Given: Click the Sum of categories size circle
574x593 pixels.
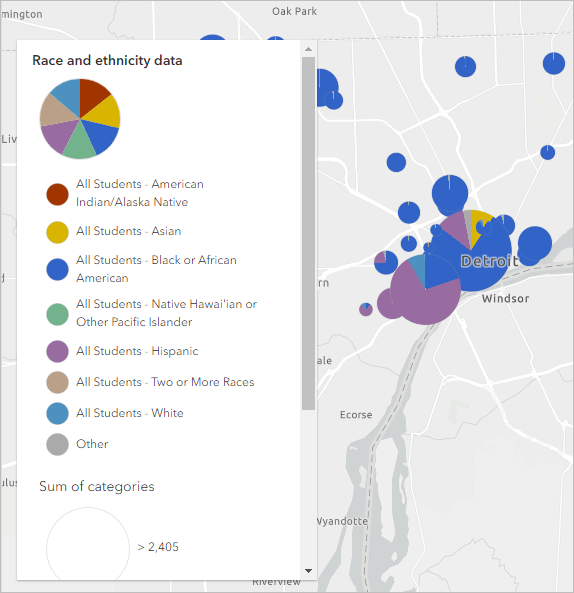Looking at the screenshot, I should pyautogui.click(x=88, y=545).
